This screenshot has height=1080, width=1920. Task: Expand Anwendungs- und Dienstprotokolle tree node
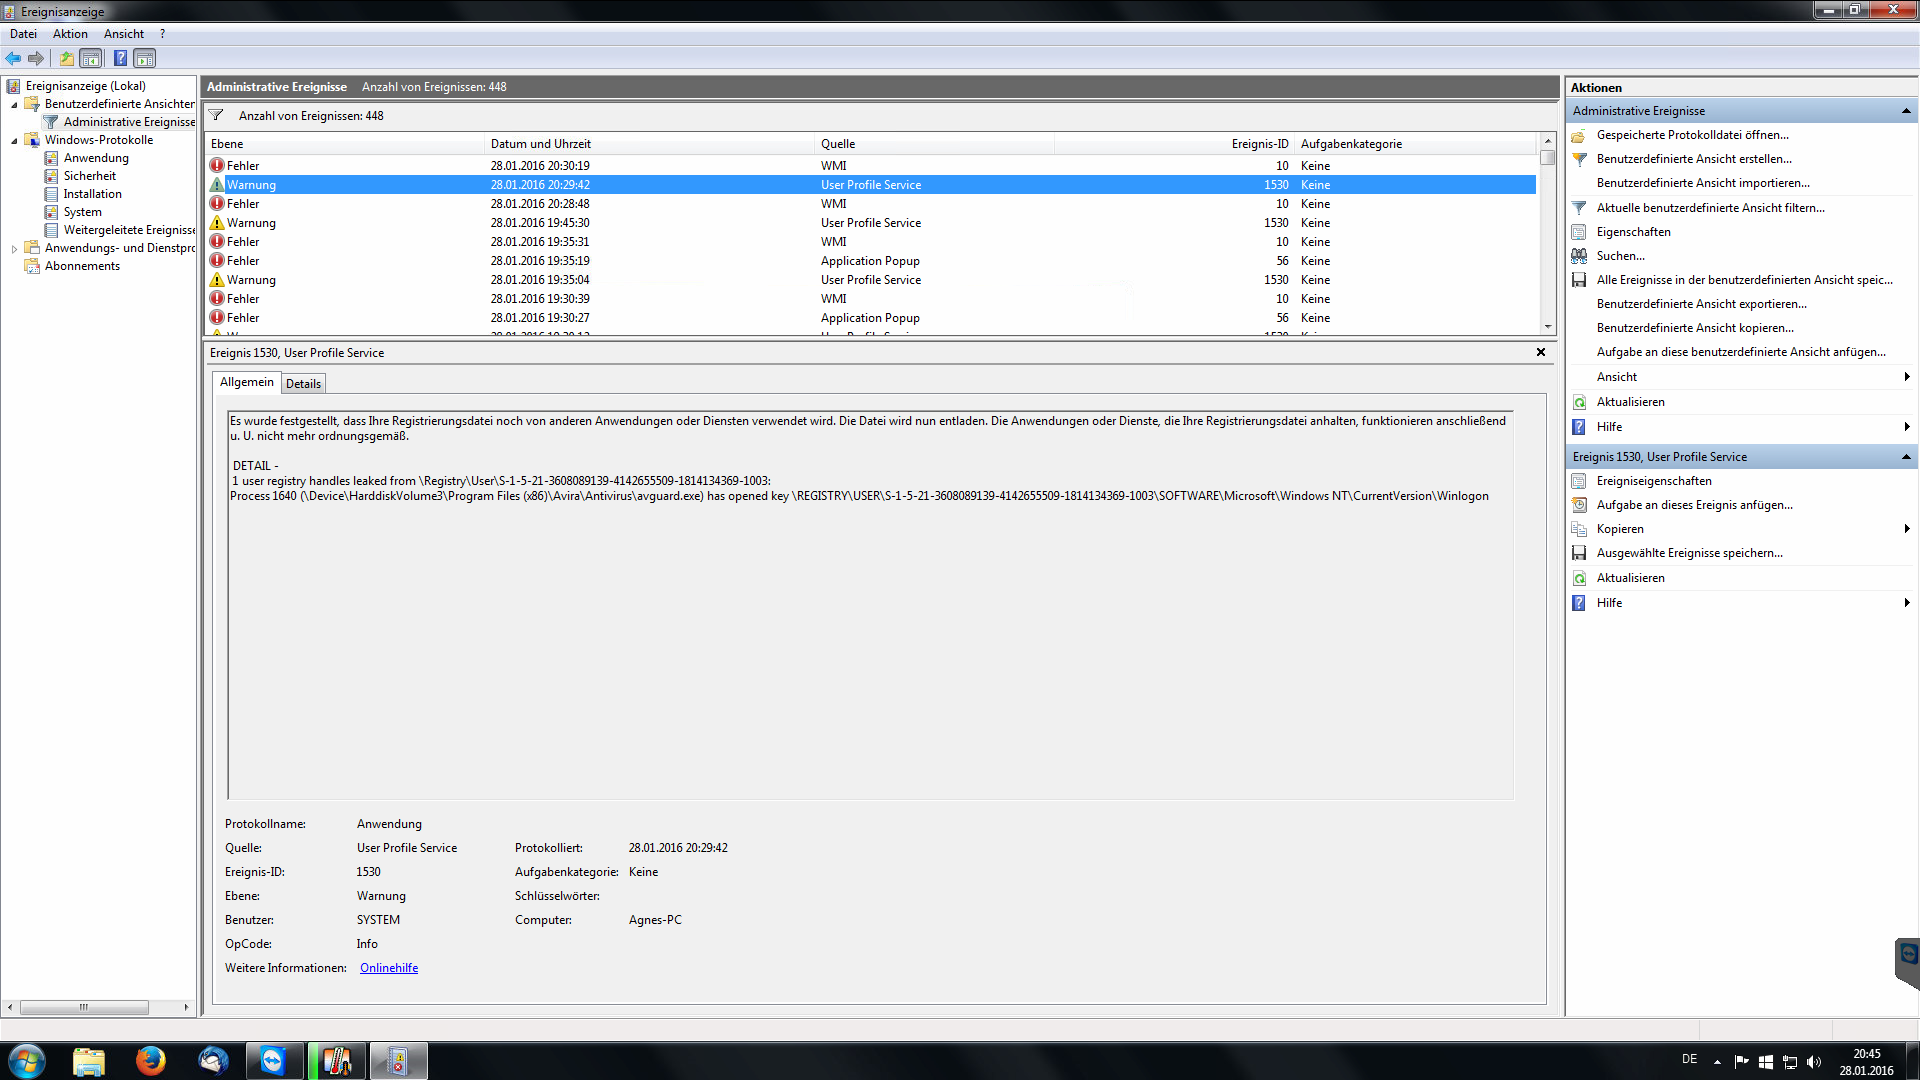(14, 249)
